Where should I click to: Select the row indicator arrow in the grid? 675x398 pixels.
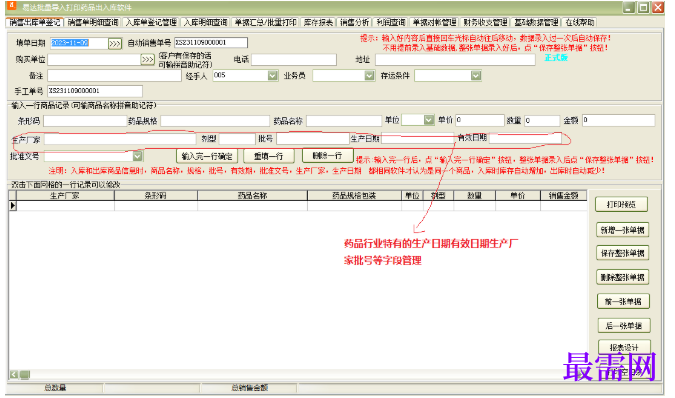point(12,206)
